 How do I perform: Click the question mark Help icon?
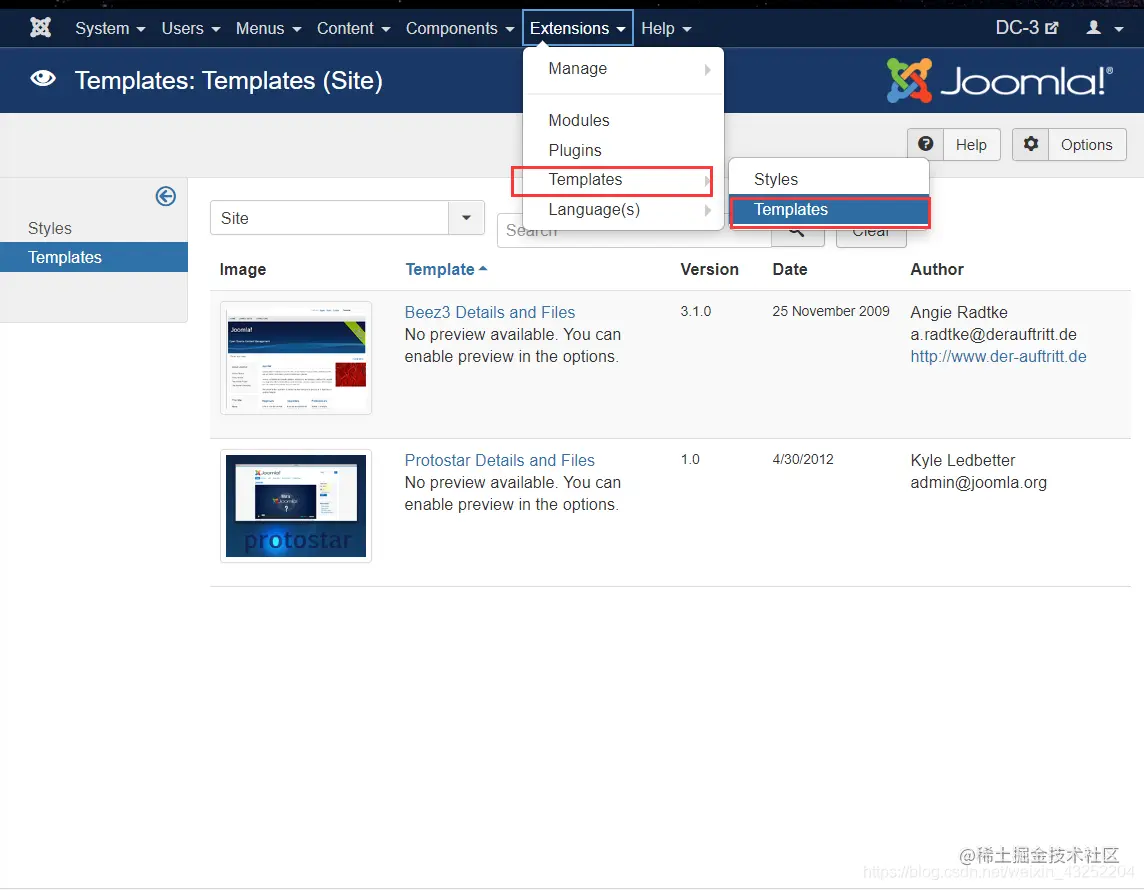(925, 144)
